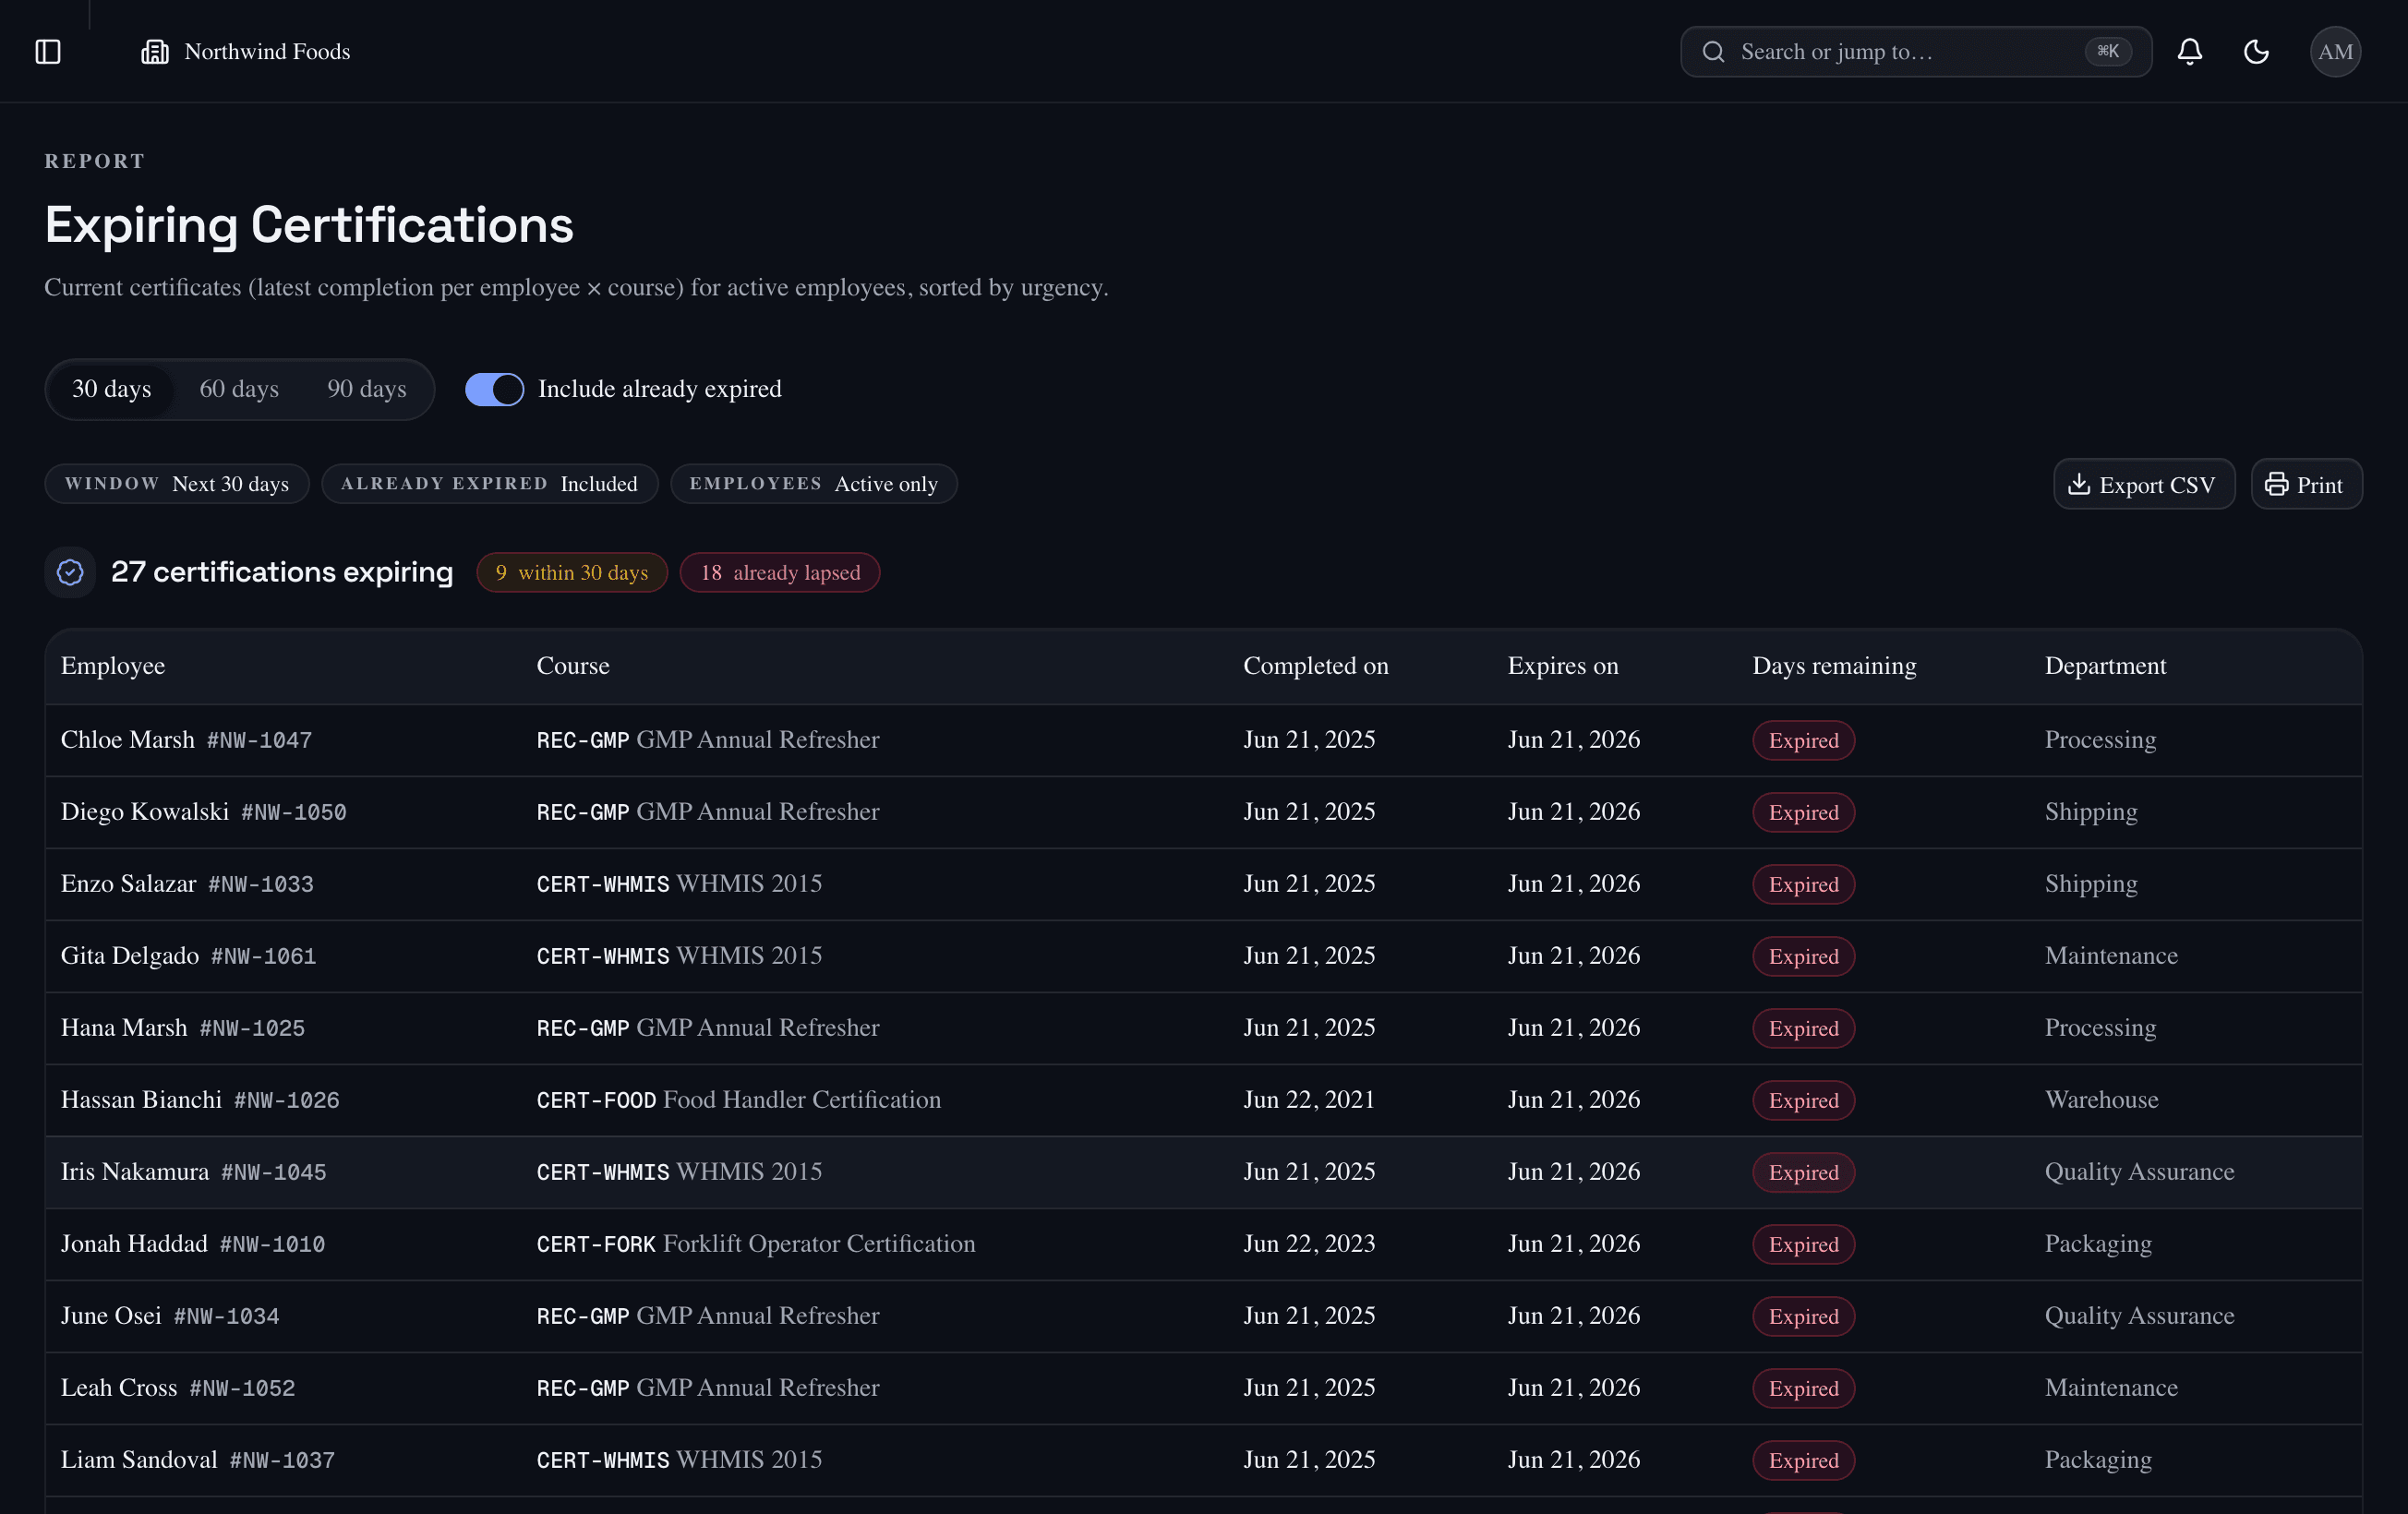Disable the Include already expired switch
This screenshot has height=1514, width=2408.
coord(494,389)
